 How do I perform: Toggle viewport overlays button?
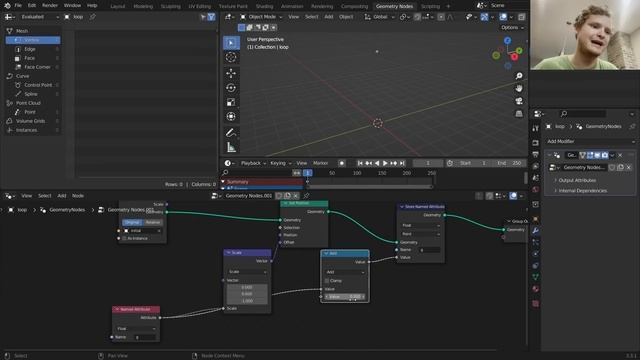[x=503, y=17]
